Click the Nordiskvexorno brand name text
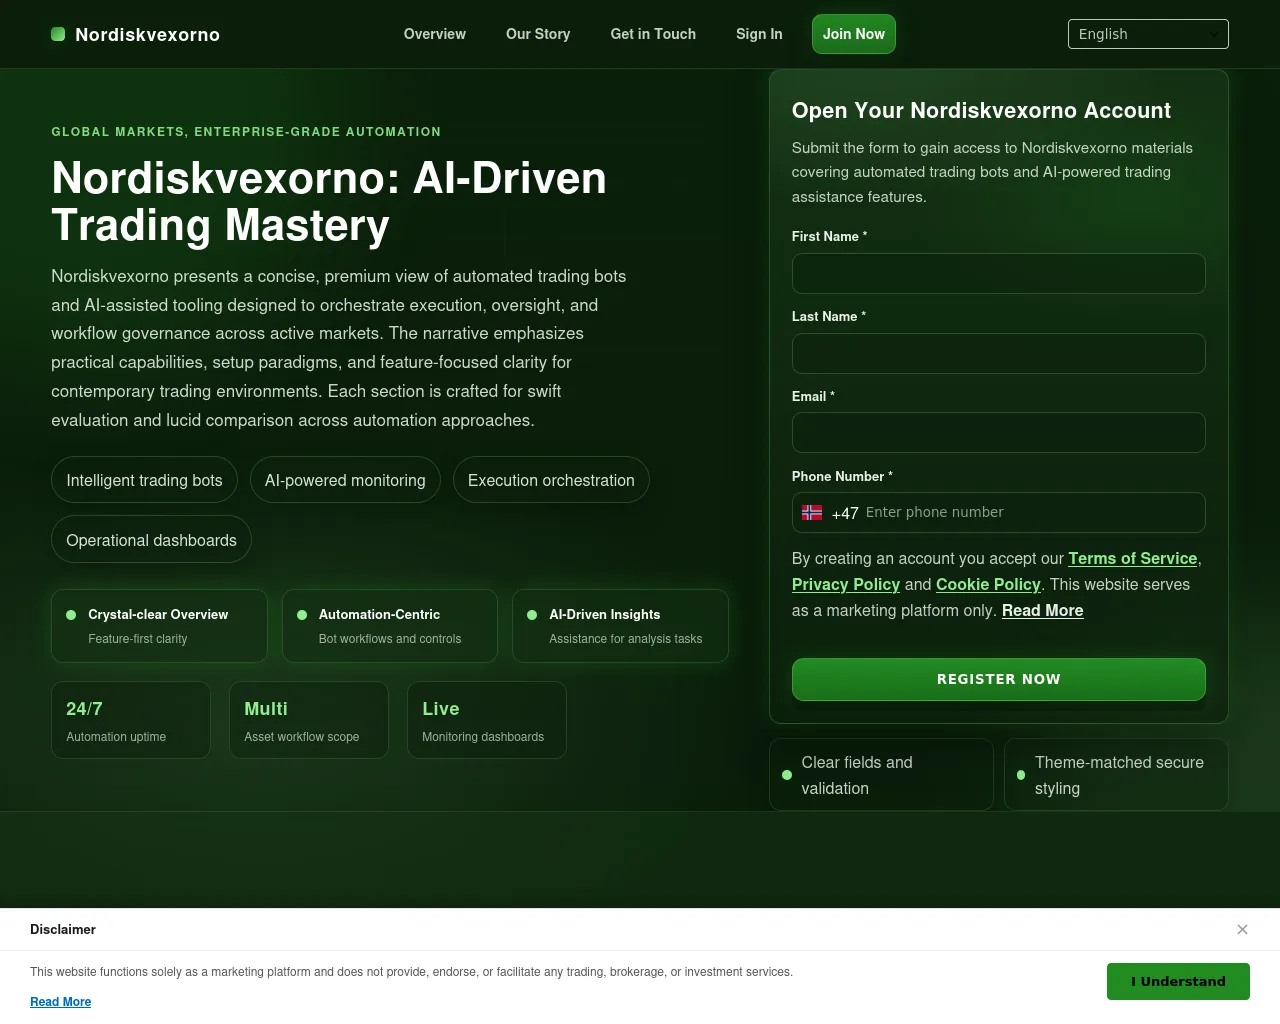The width and height of the screenshot is (1280, 1024). 148,34
